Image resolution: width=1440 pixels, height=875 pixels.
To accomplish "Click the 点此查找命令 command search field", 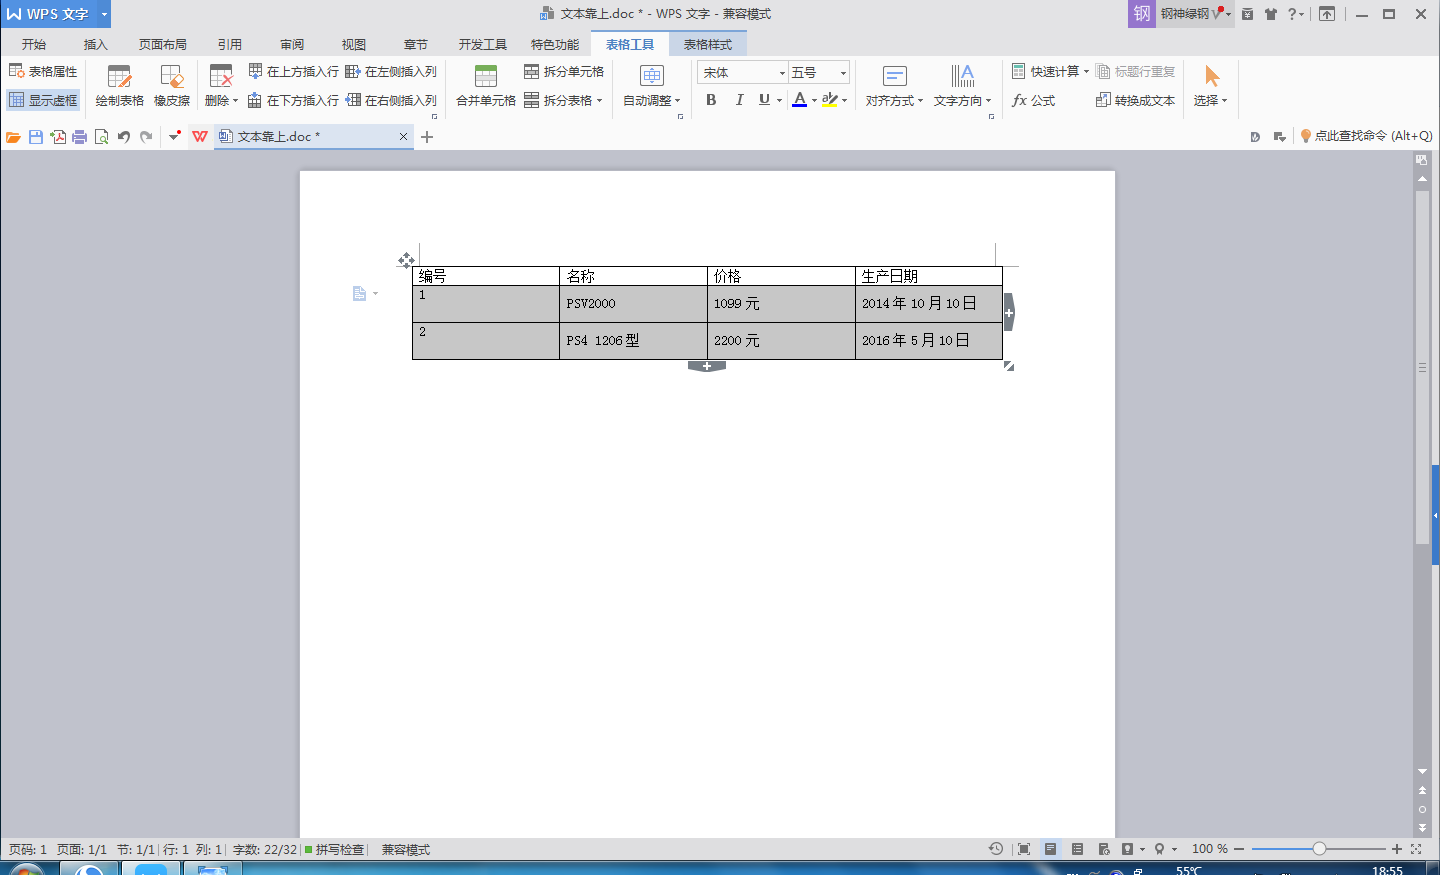I will [1366, 136].
